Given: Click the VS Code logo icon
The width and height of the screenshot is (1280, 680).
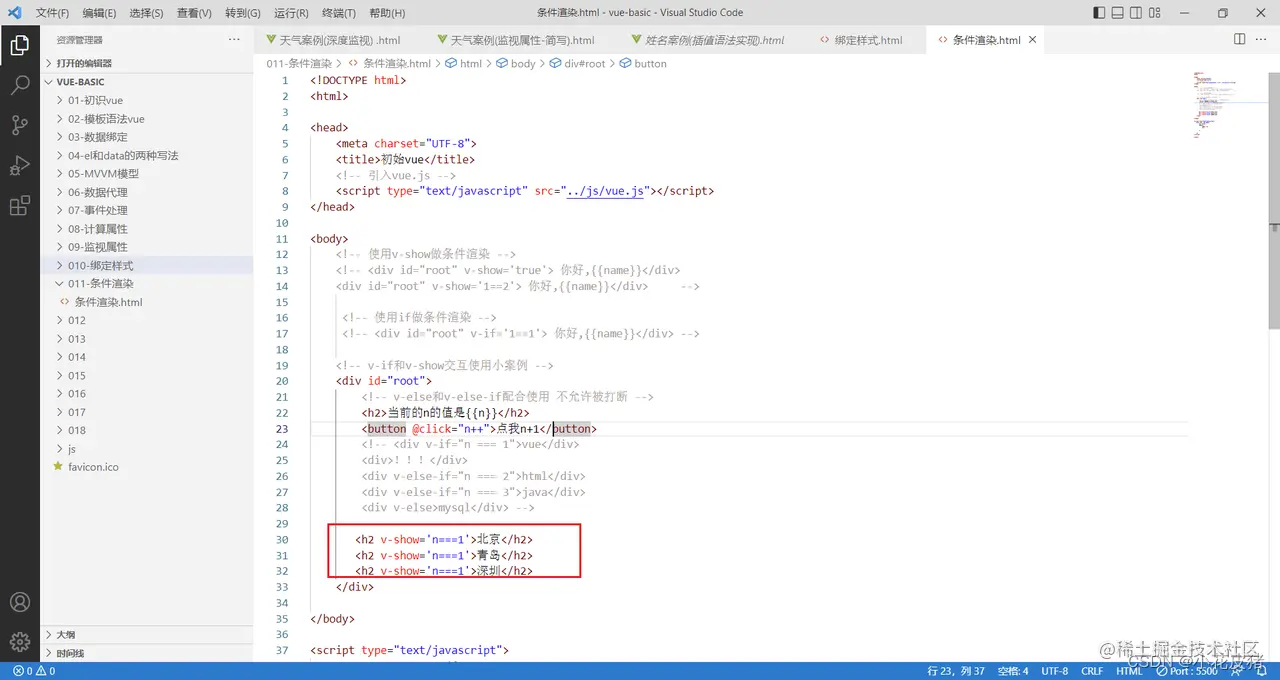Looking at the screenshot, I should click(x=14, y=13).
